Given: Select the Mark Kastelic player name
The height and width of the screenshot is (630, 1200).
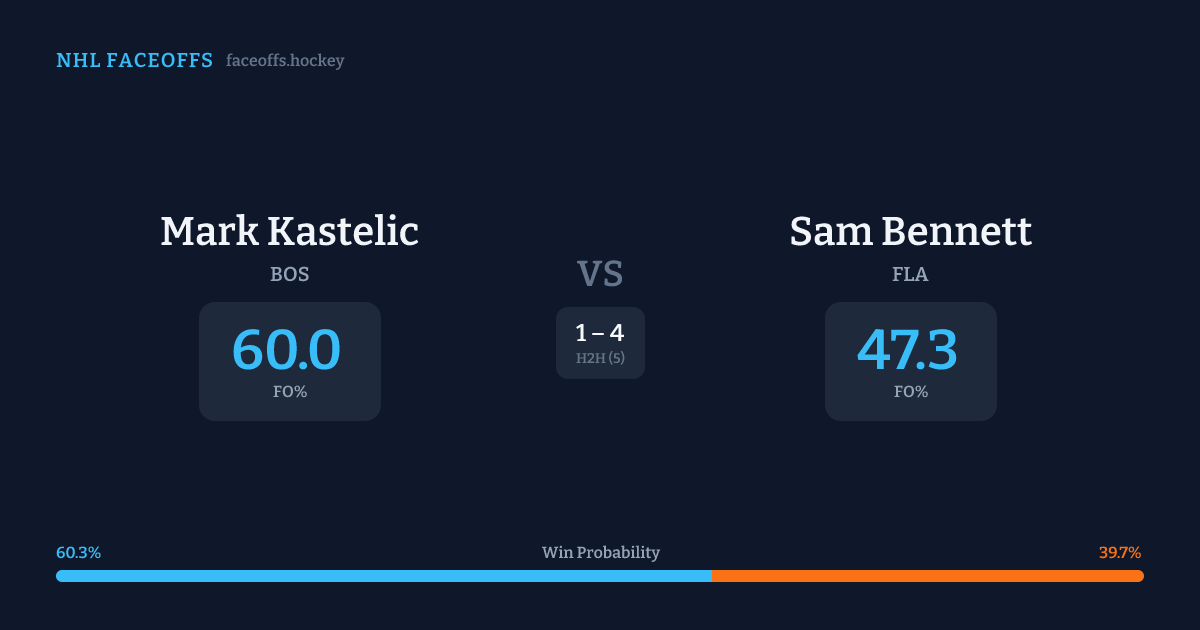Looking at the screenshot, I should pos(289,232).
